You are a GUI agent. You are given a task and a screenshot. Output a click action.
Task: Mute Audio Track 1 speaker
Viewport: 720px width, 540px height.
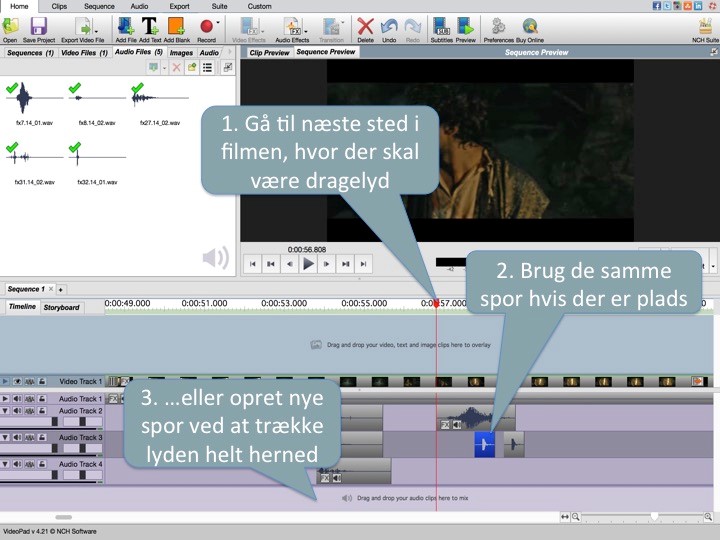(17, 399)
